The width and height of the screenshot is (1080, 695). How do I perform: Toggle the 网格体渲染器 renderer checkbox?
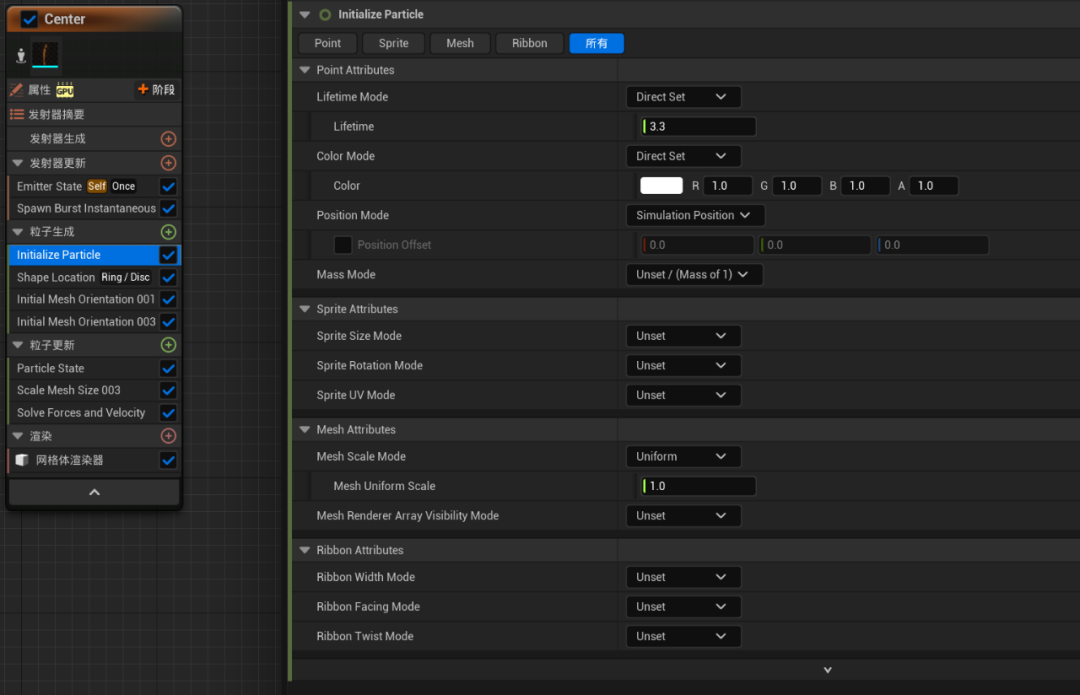(168, 460)
